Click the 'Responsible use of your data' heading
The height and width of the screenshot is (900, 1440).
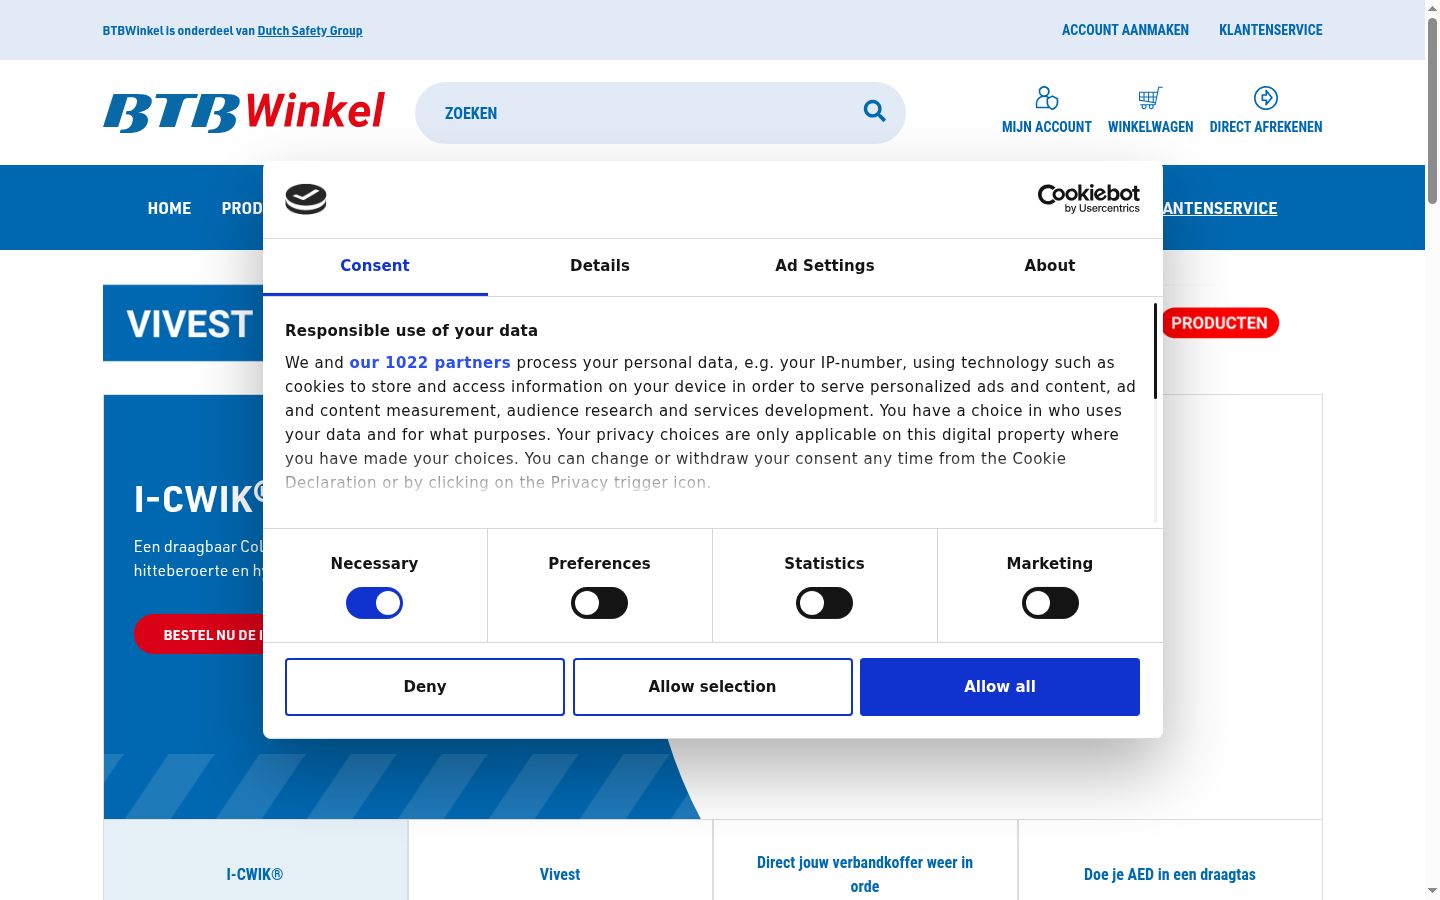pos(411,331)
